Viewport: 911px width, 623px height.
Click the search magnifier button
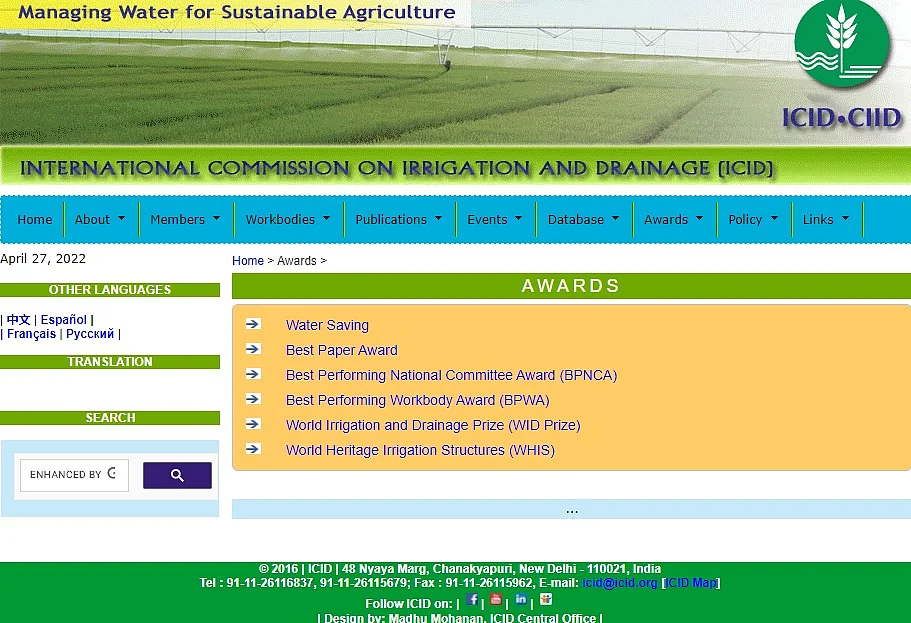pyautogui.click(x=177, y=475)
